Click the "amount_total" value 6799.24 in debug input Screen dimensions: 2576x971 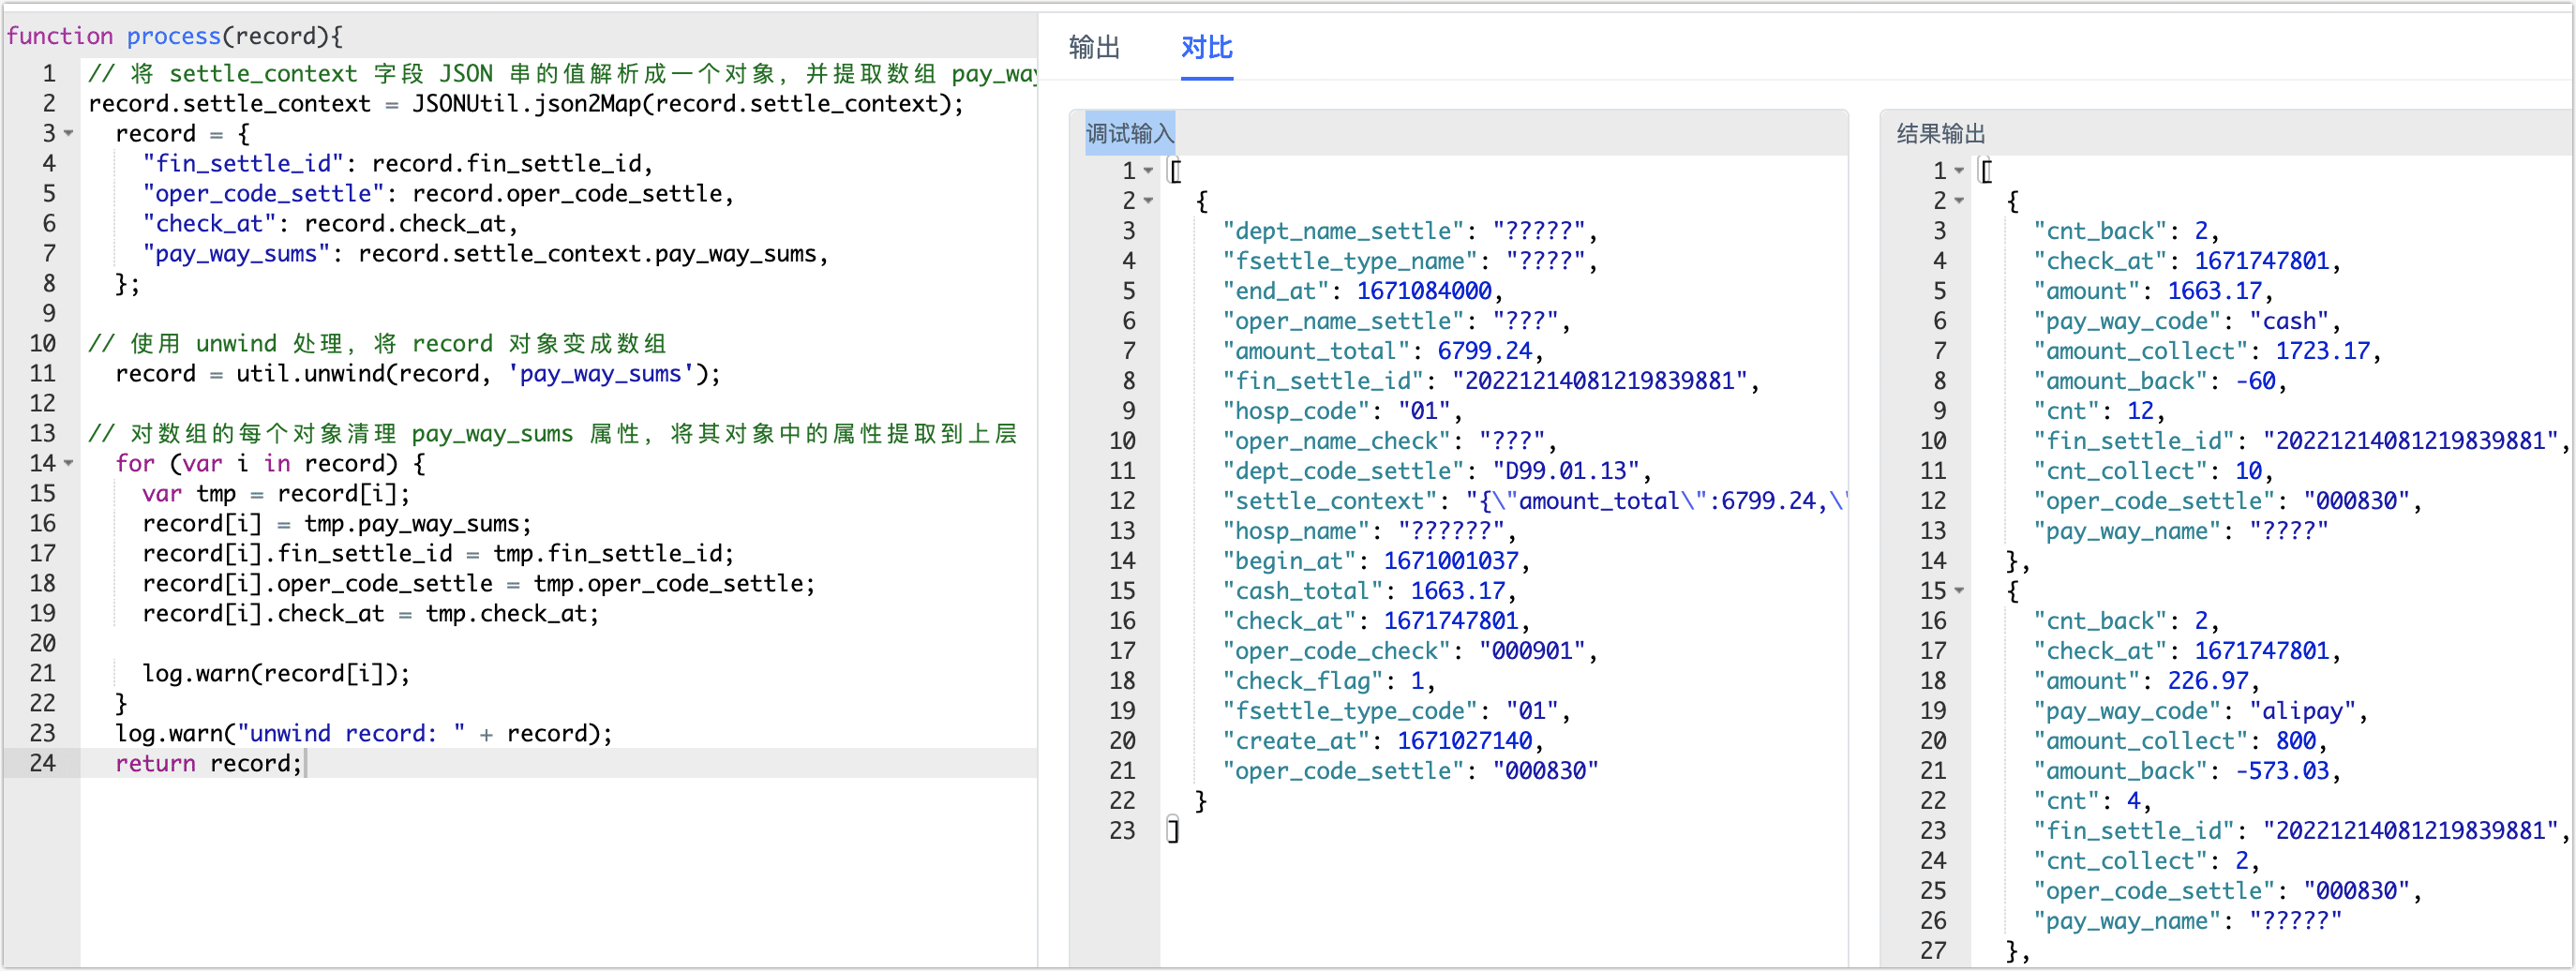pyautogui.click(x=1484, y=351)
